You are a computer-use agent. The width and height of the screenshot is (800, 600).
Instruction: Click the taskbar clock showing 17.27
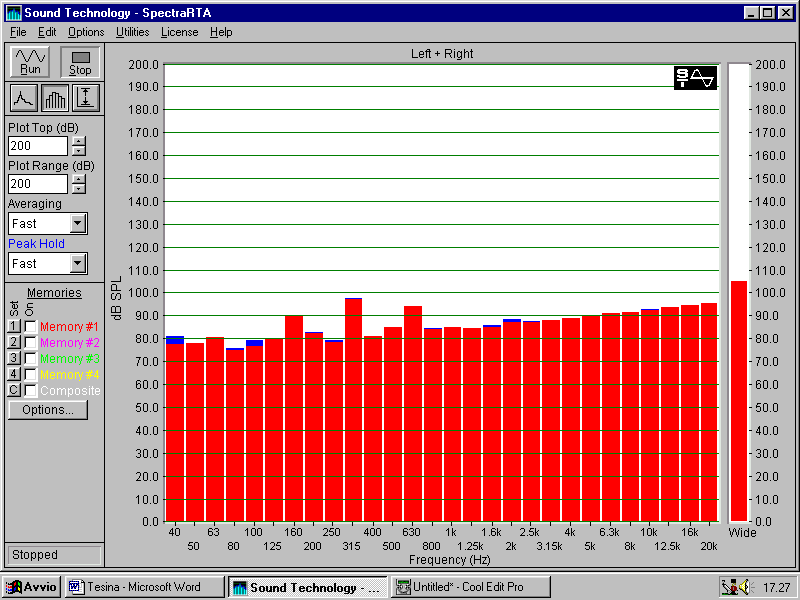click(777, 588)
